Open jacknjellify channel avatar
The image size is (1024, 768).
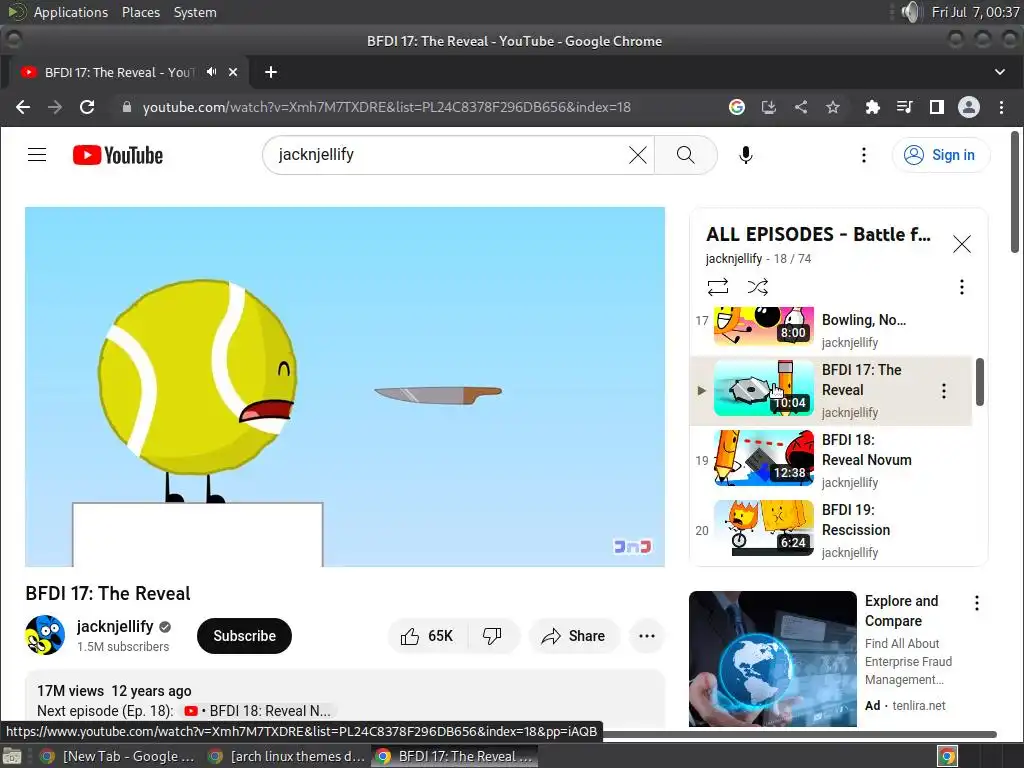tap(45, 635)
